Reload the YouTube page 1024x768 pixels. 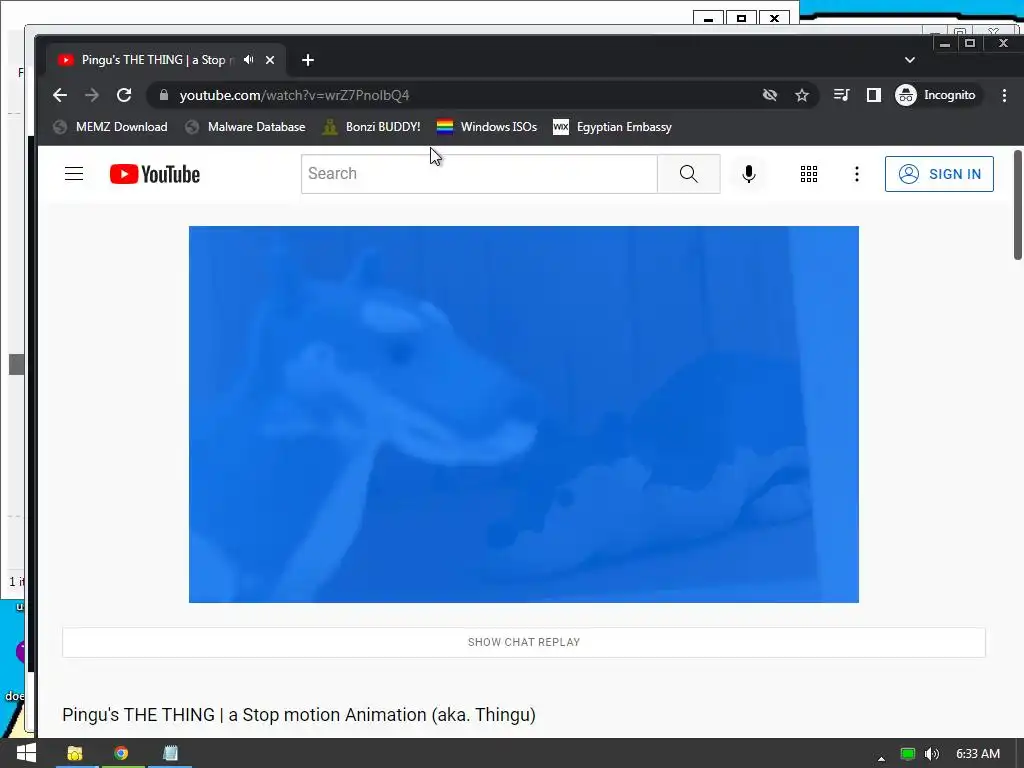[124, 95]
